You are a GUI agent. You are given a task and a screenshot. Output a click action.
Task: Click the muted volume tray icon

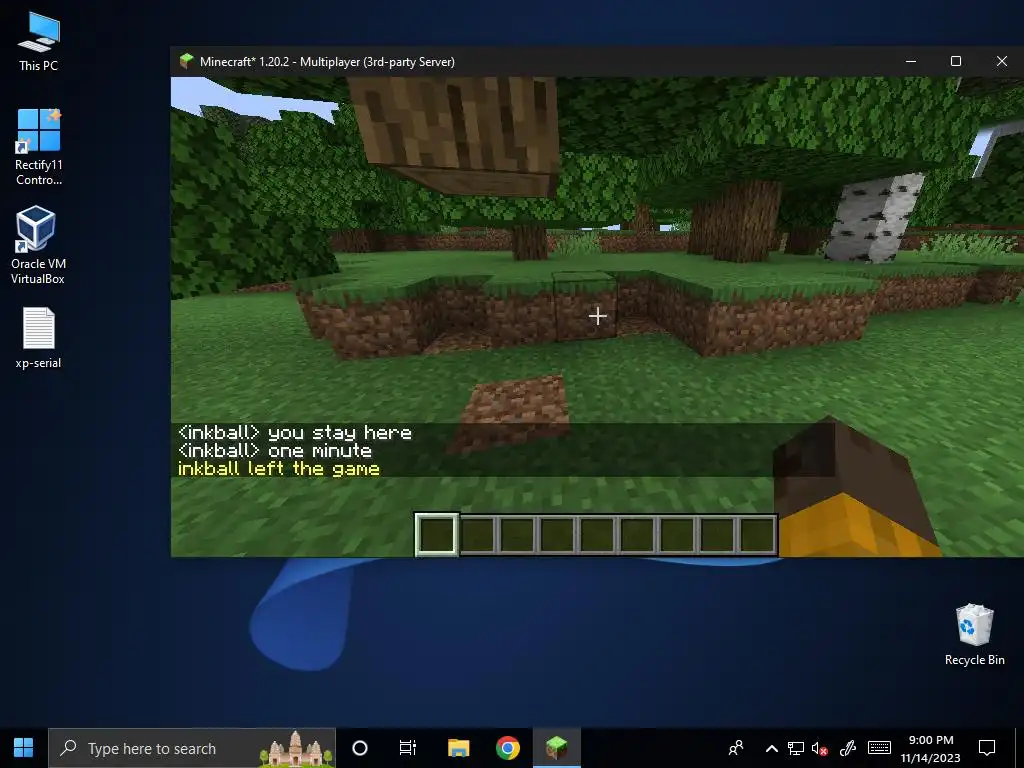pos(820,748)
